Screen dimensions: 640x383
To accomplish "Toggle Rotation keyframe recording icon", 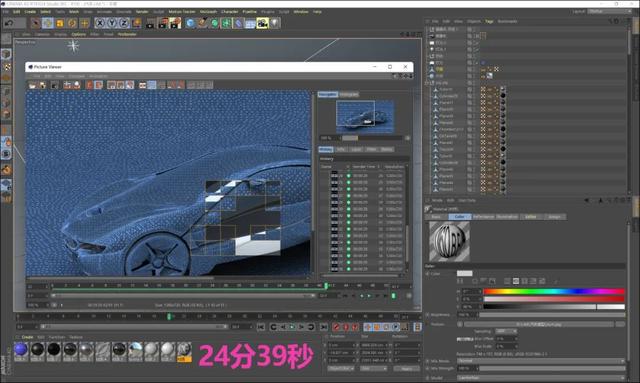I will (387, 327).
